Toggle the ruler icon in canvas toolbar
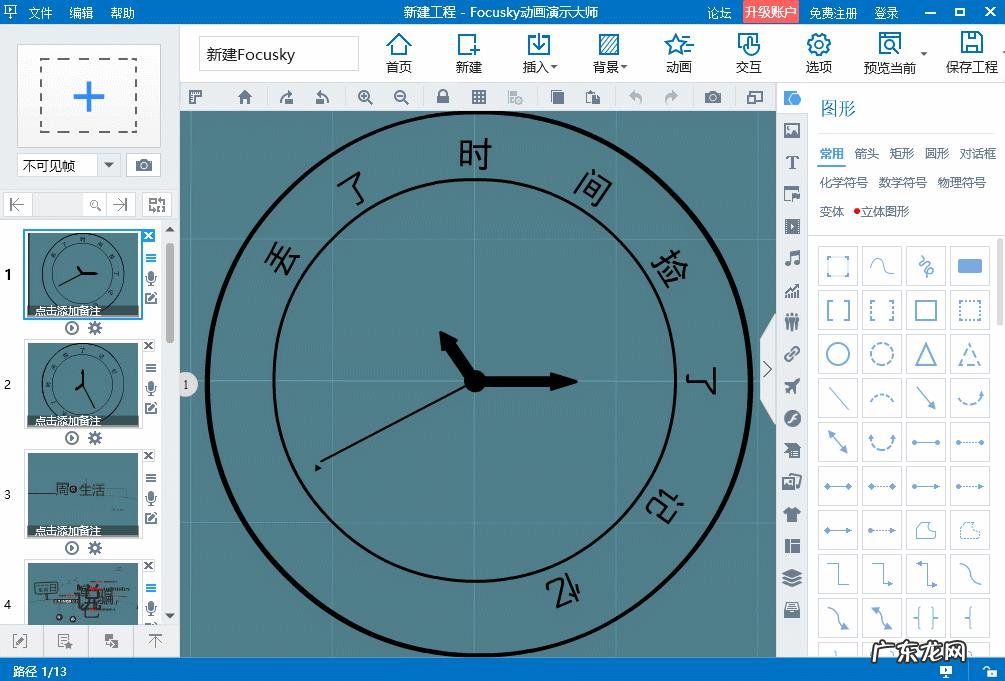1005x681 pixels. 196,97
